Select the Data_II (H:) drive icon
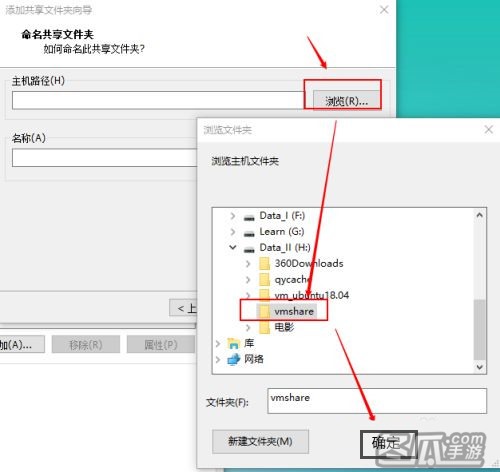 (249, 249)
